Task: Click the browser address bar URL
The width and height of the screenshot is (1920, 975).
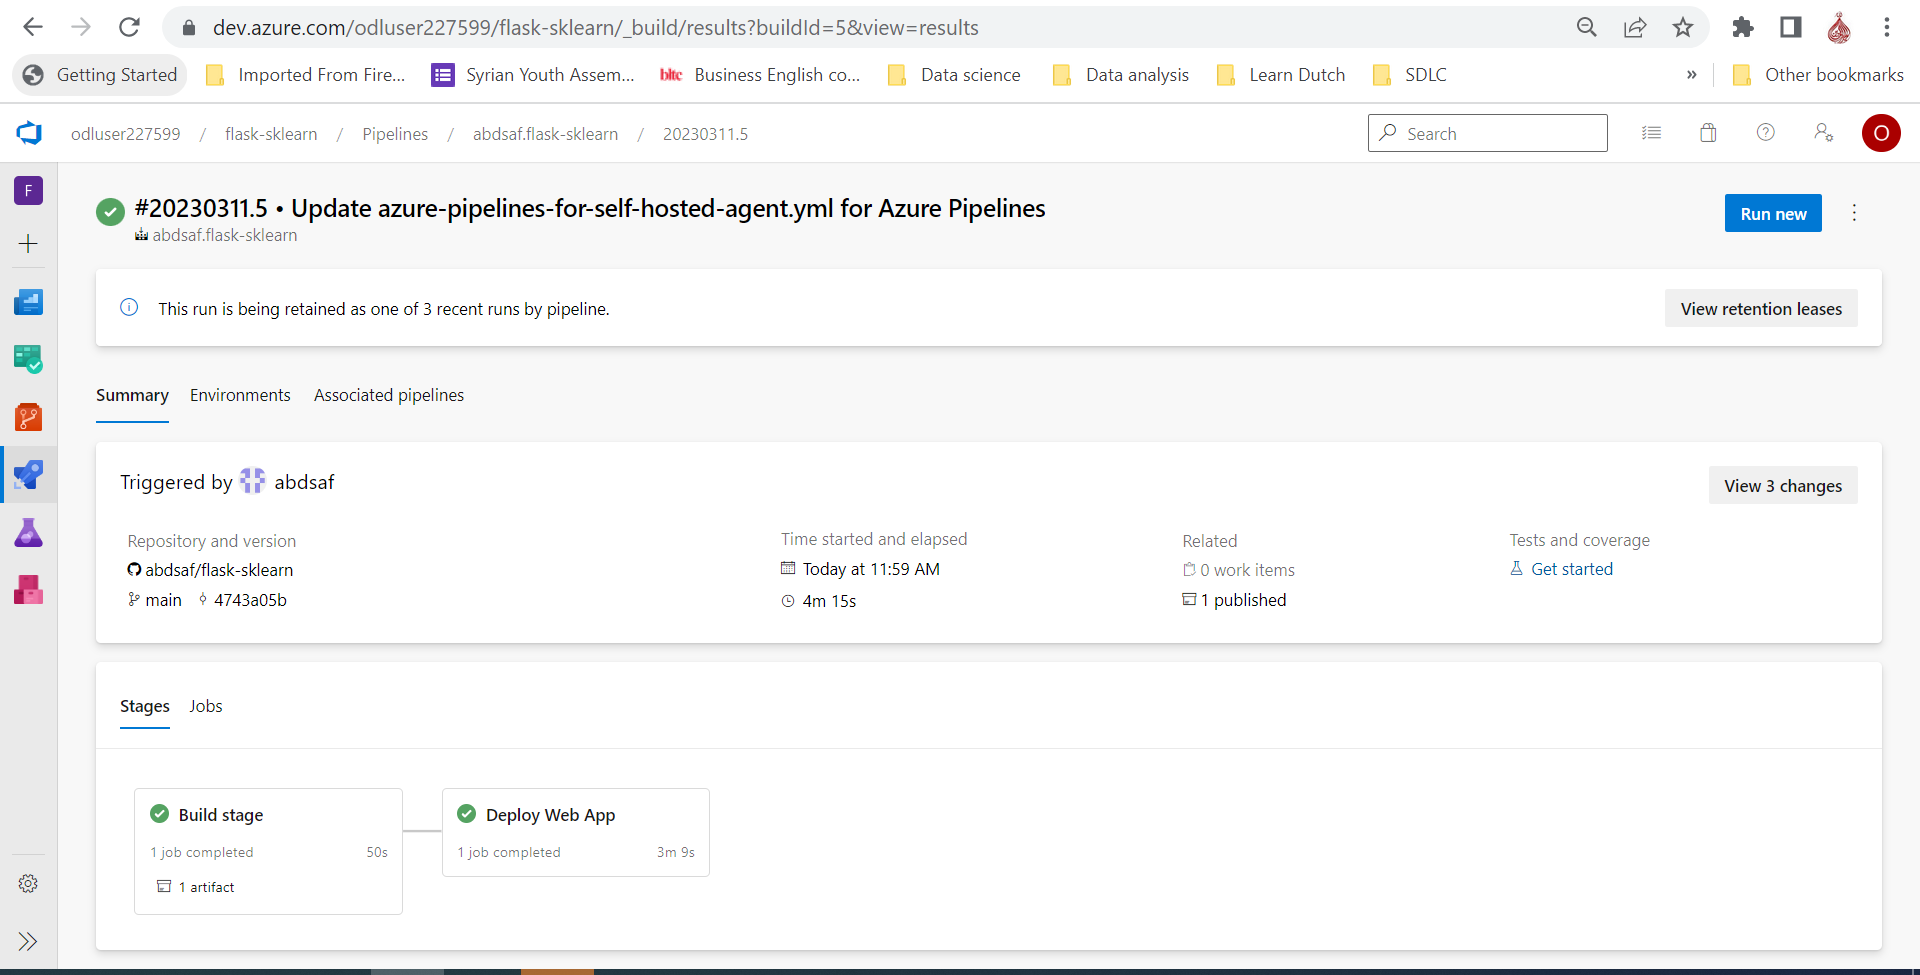Action: (x=595, y=27)
